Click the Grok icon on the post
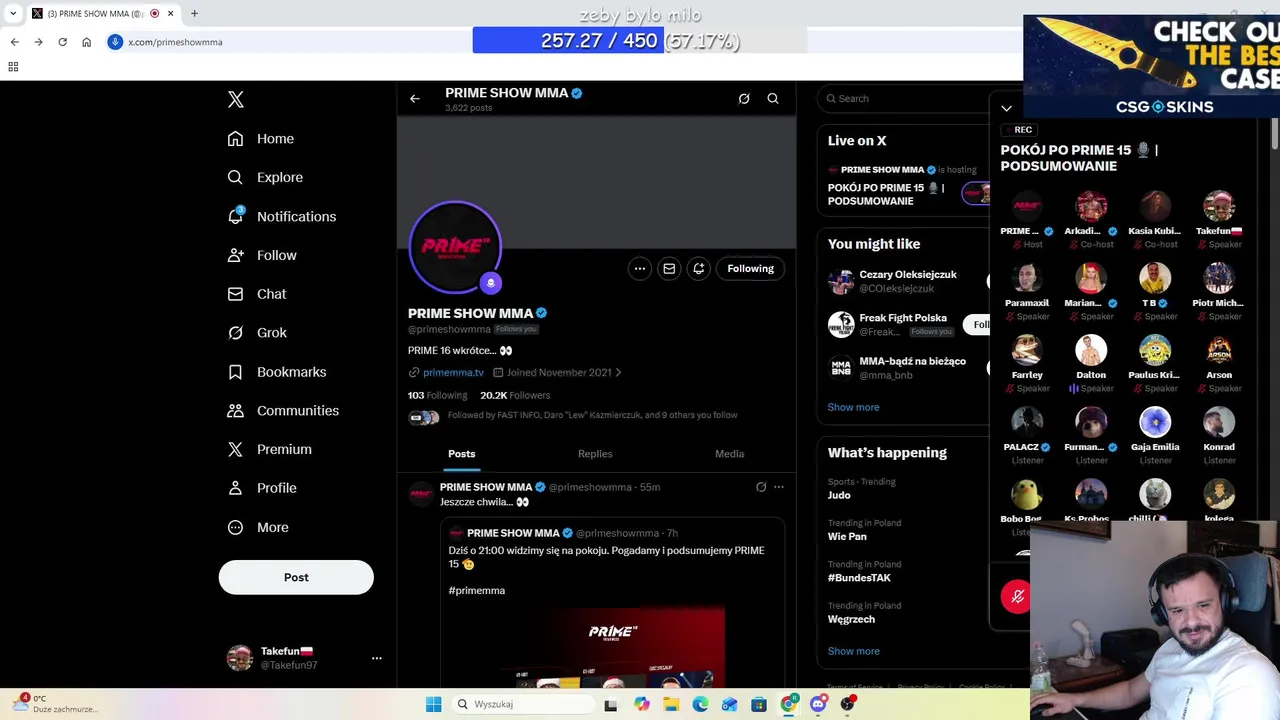Viewport: 1280px width, 720px height. [x=761, y=487]
